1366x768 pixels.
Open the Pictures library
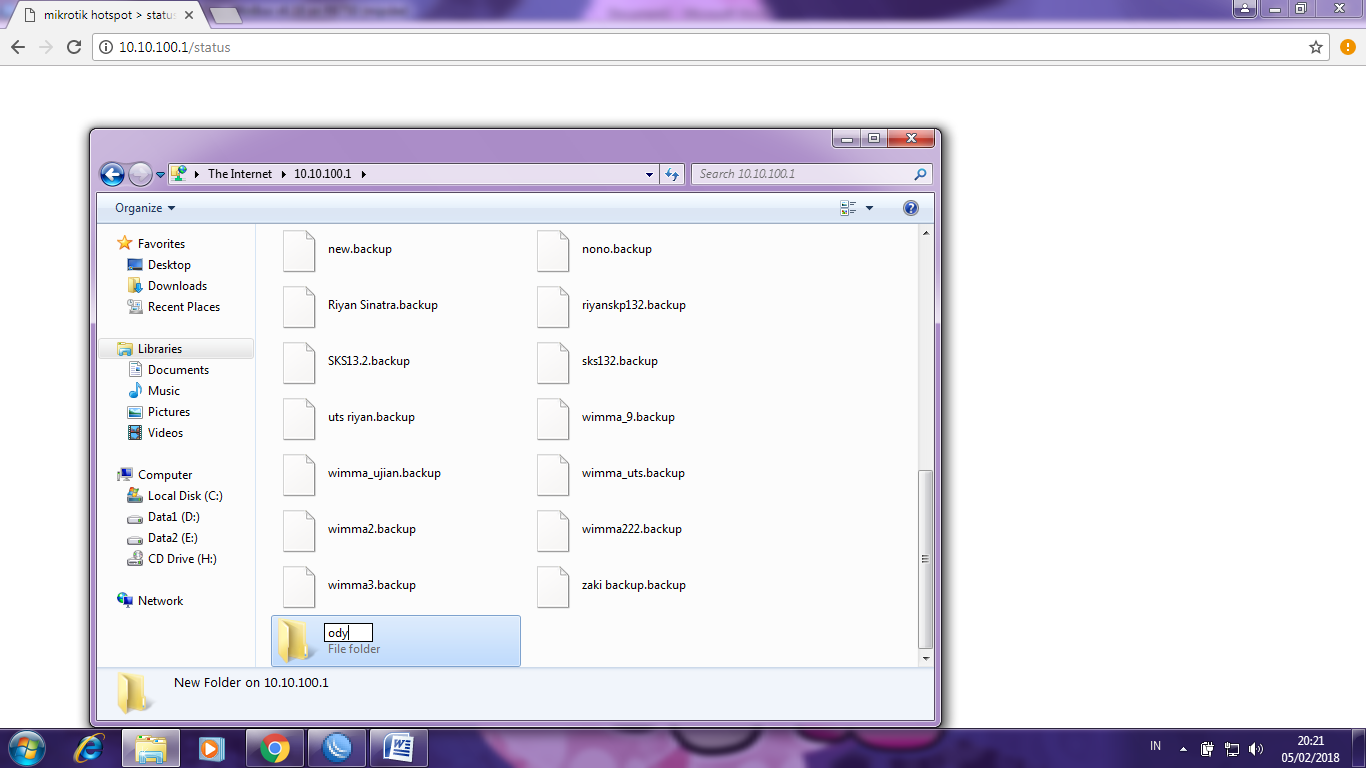click(x=166, y=411)
